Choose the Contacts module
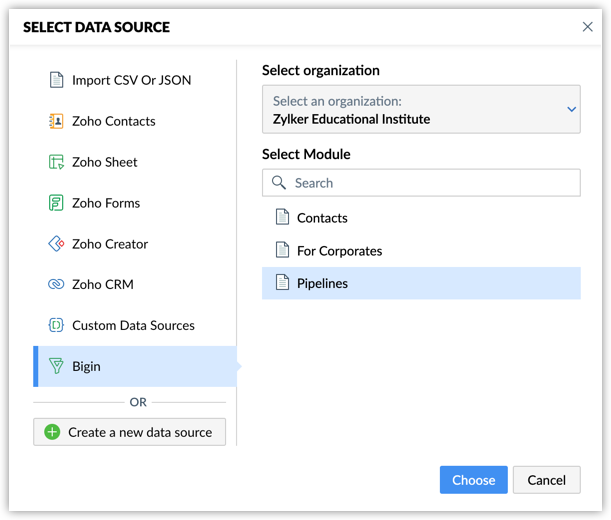Image resolution: width=611 pixels, height=520 pixels. 421,218
